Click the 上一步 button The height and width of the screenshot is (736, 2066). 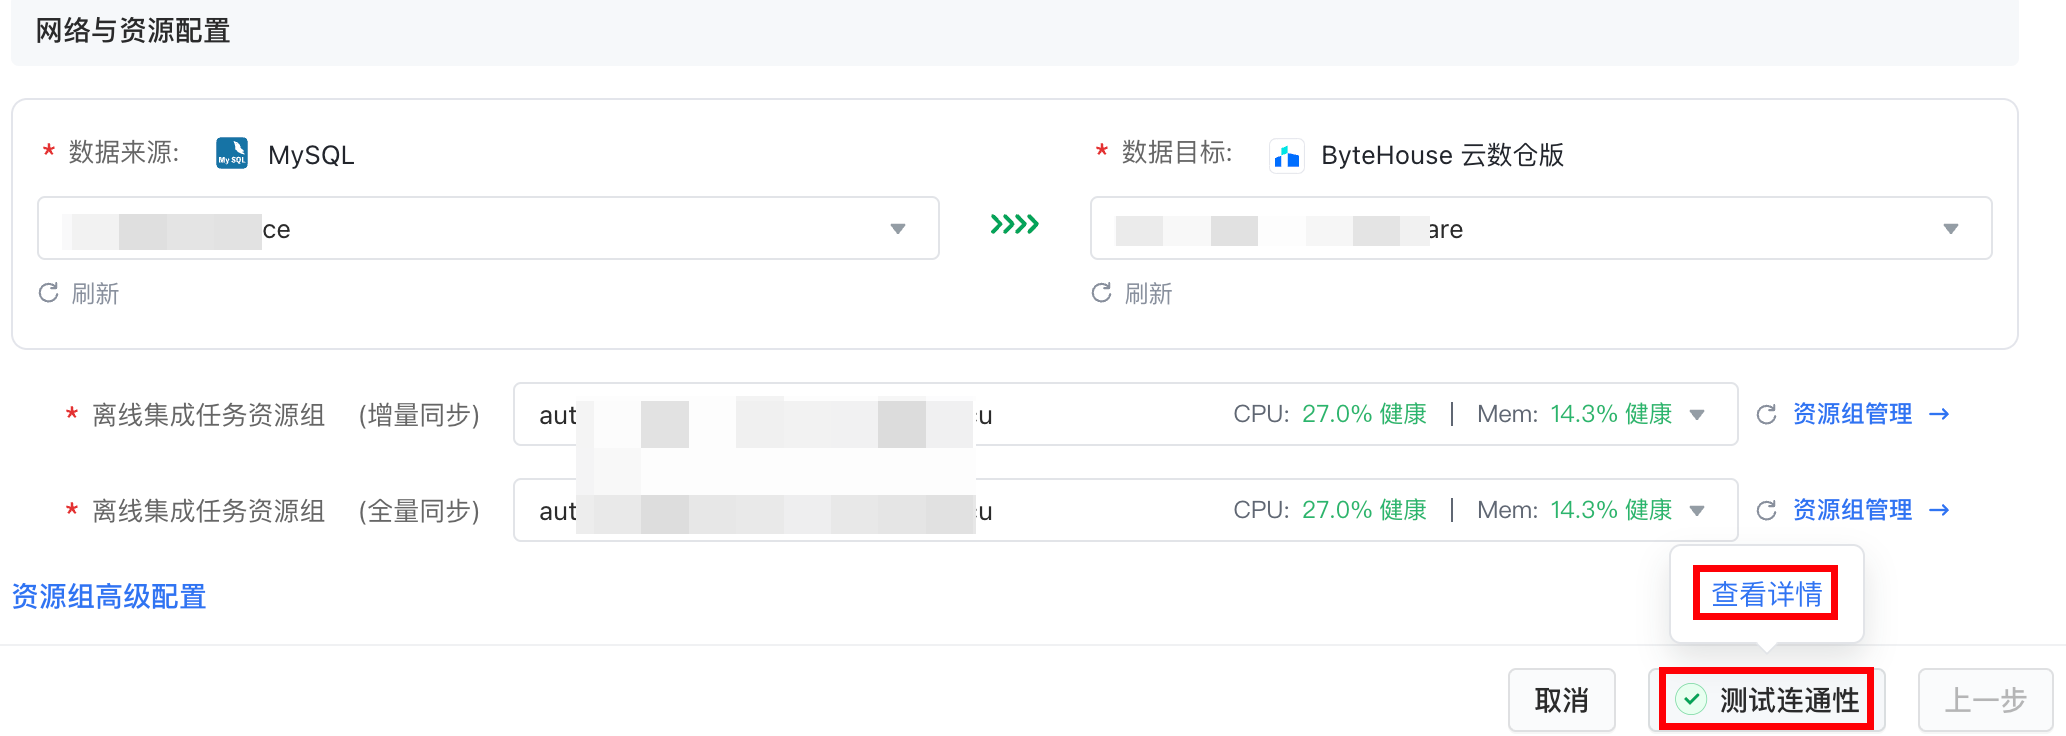pyautogui.click(x=1985, y=700)
